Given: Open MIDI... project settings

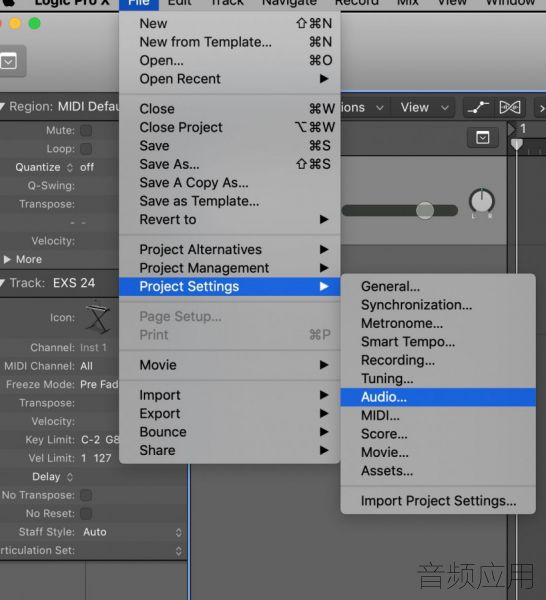Looking at the screenshot, I should click(x=438, y=416).
